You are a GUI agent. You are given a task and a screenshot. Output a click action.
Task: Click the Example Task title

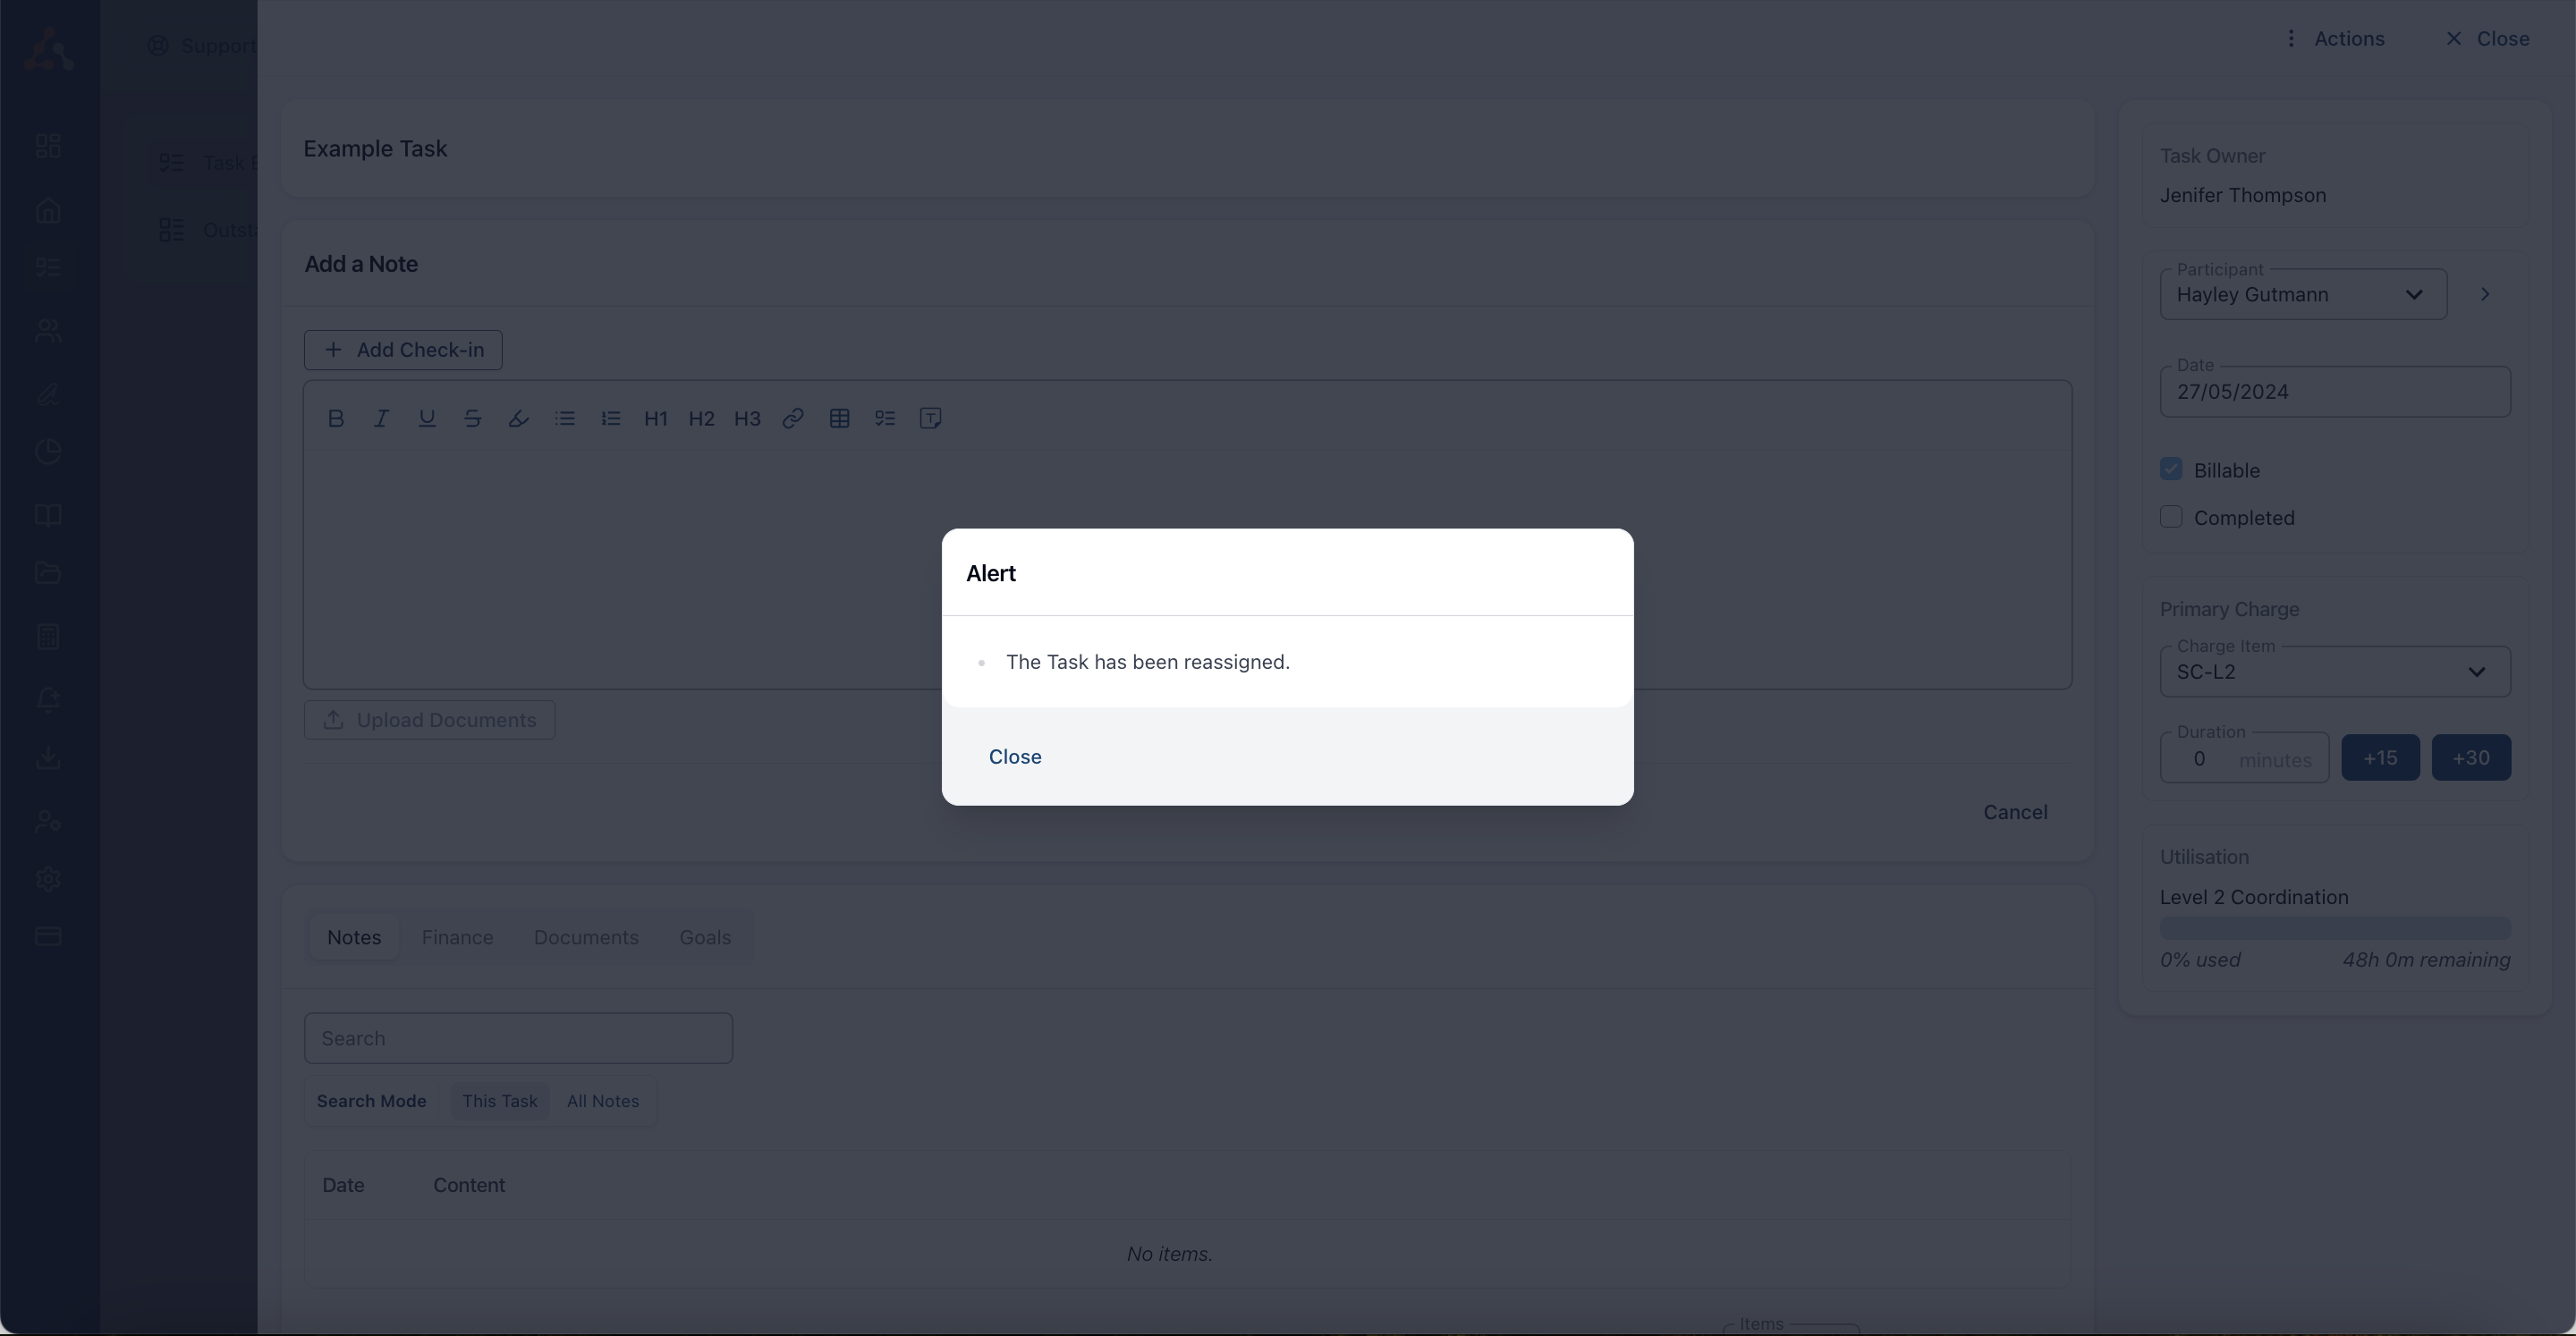[x=375, y=149]
